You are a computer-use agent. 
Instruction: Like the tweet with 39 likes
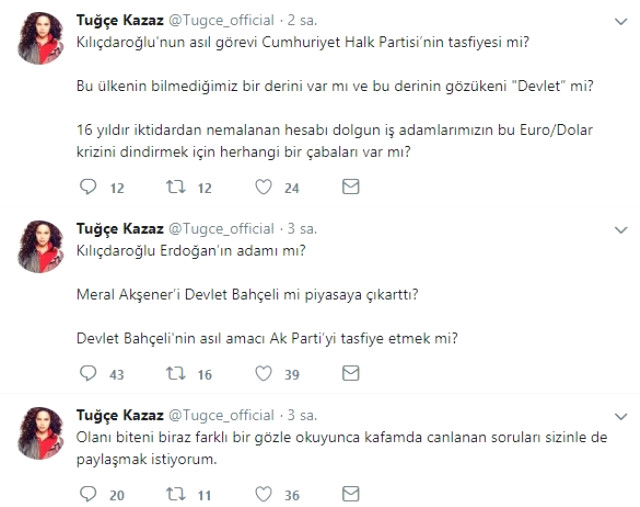[x=265, y=373]
